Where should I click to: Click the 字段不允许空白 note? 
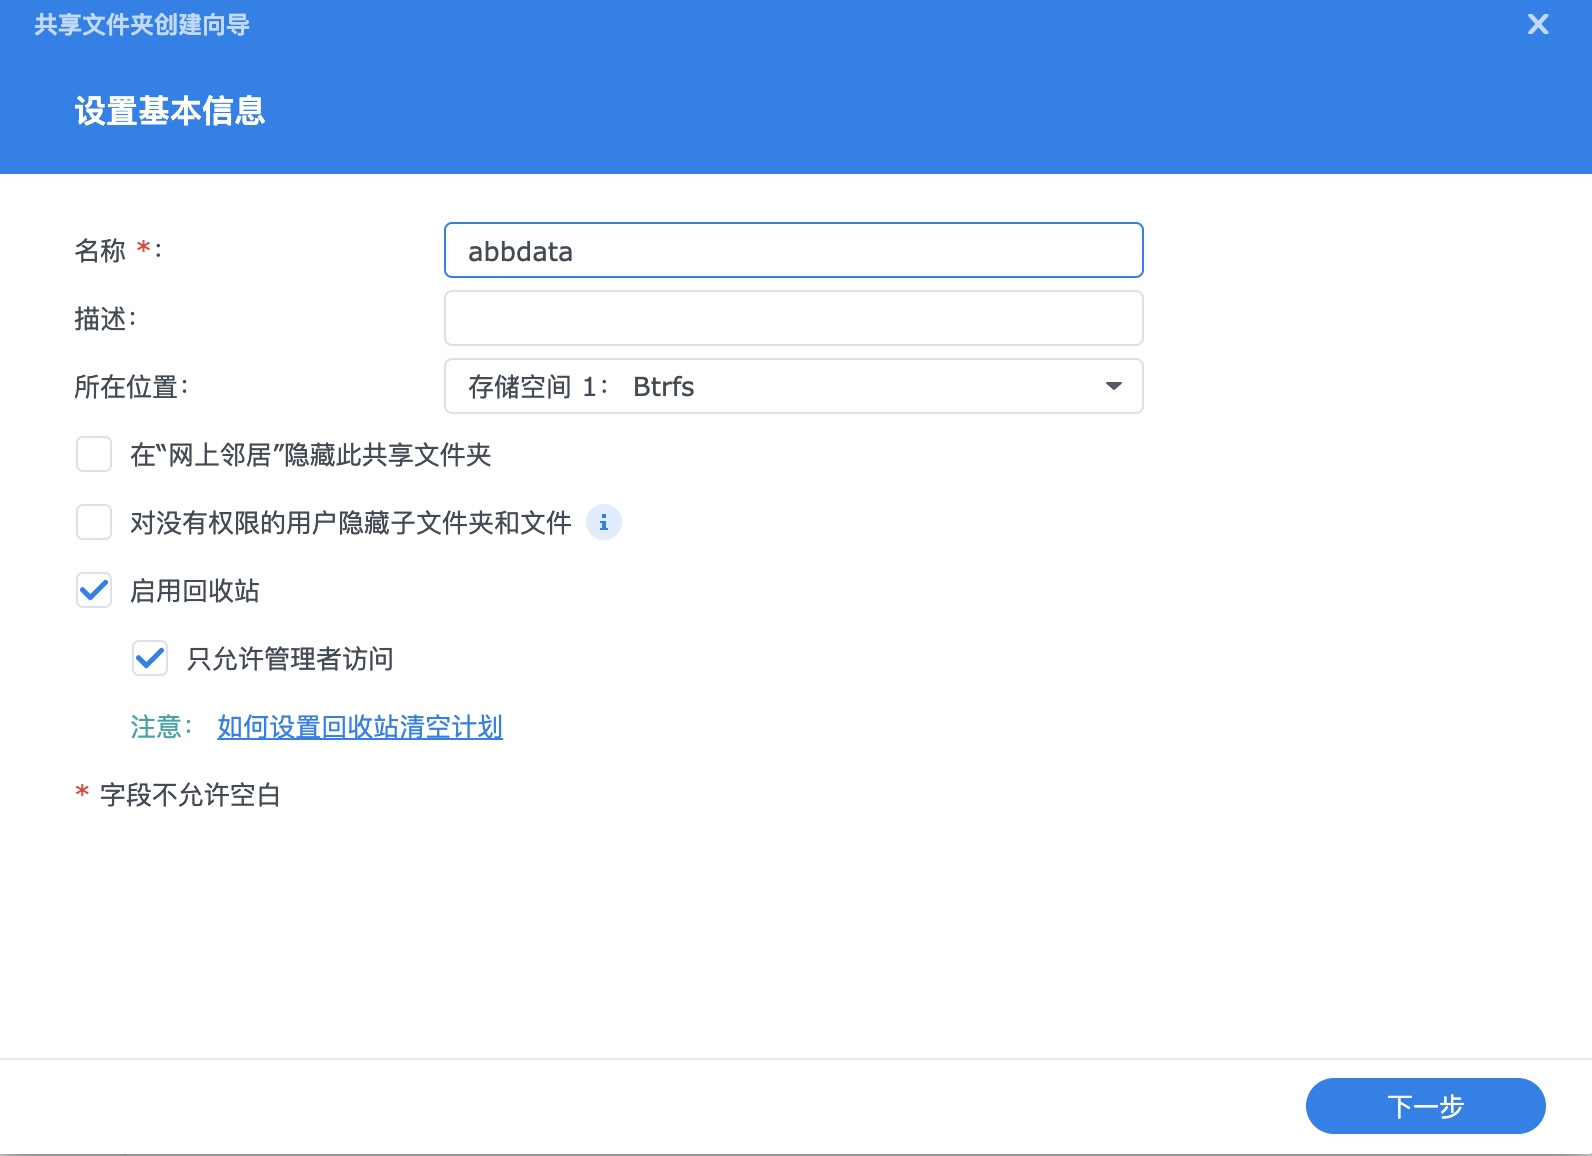[x=190, y=795]
